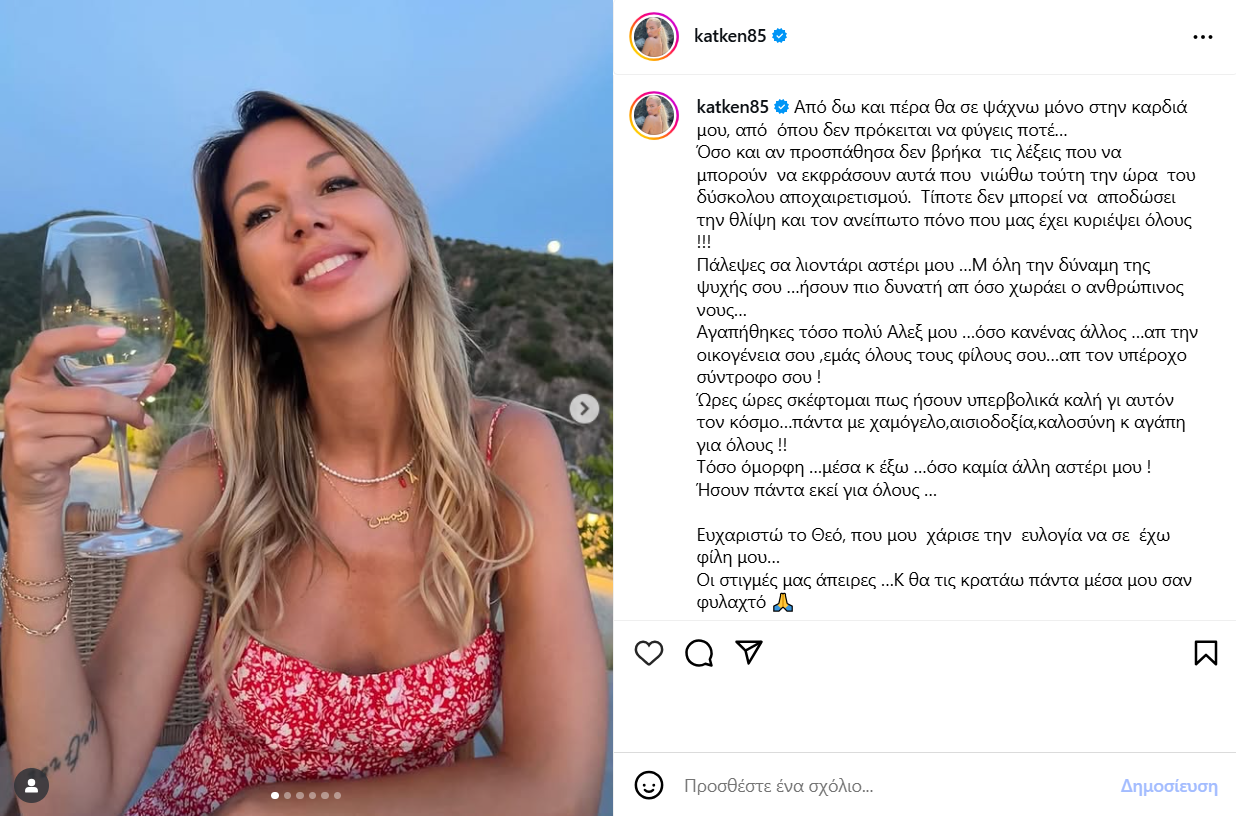Screen dimensions: 1236x816
Task: Click the verified badge in the header
Action: click(780, 36)
